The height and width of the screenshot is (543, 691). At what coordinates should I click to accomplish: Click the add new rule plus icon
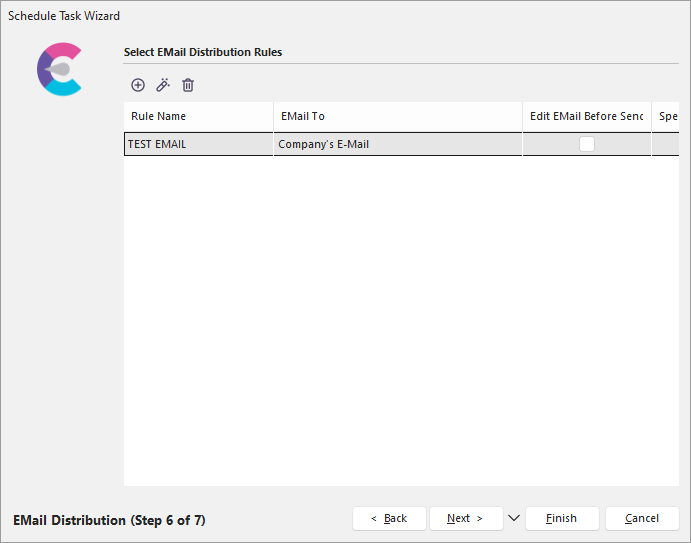click(x=138, y=86)
